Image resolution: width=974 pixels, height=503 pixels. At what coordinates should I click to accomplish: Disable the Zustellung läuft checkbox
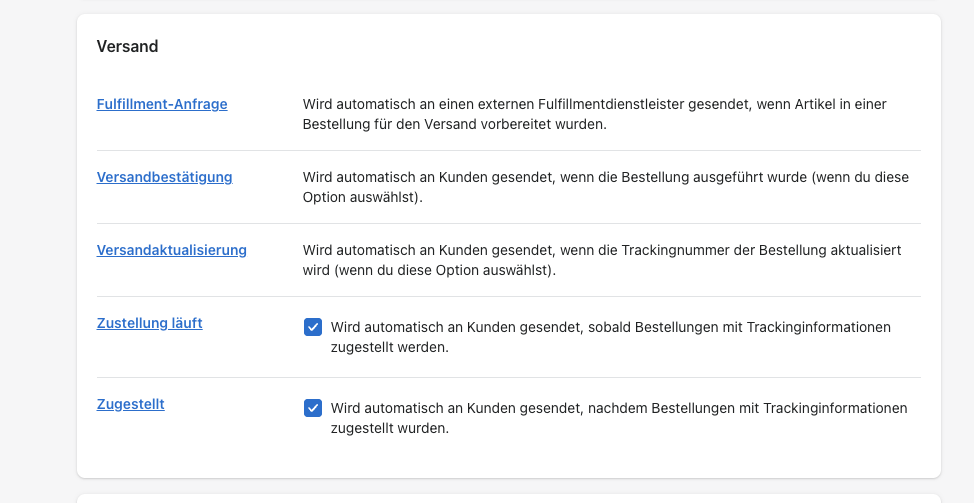click(x=313, y=327)
